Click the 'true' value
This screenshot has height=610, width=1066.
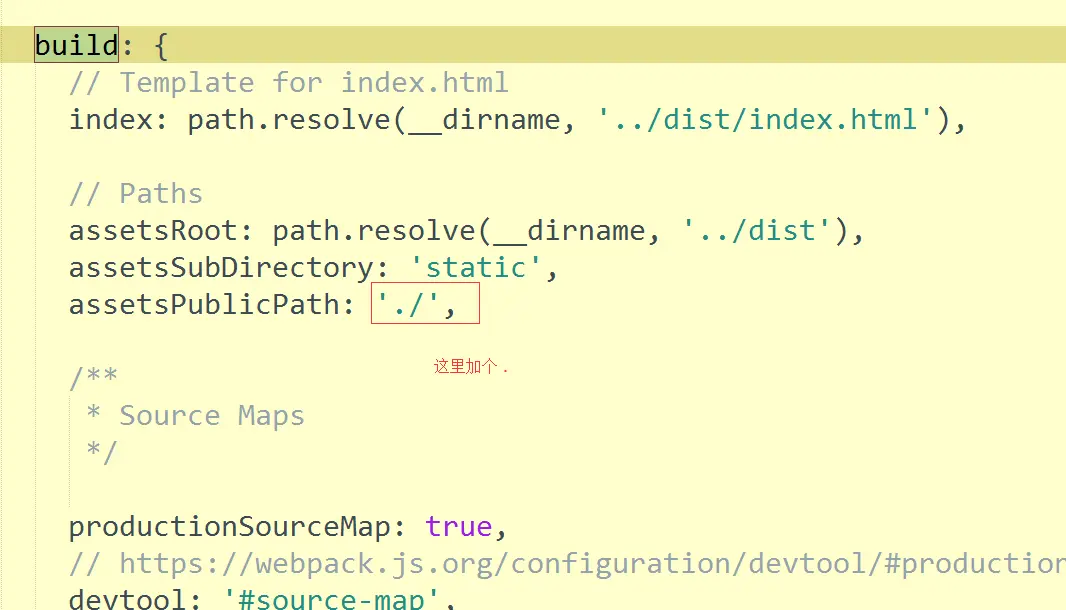click(x=459, y=527)
